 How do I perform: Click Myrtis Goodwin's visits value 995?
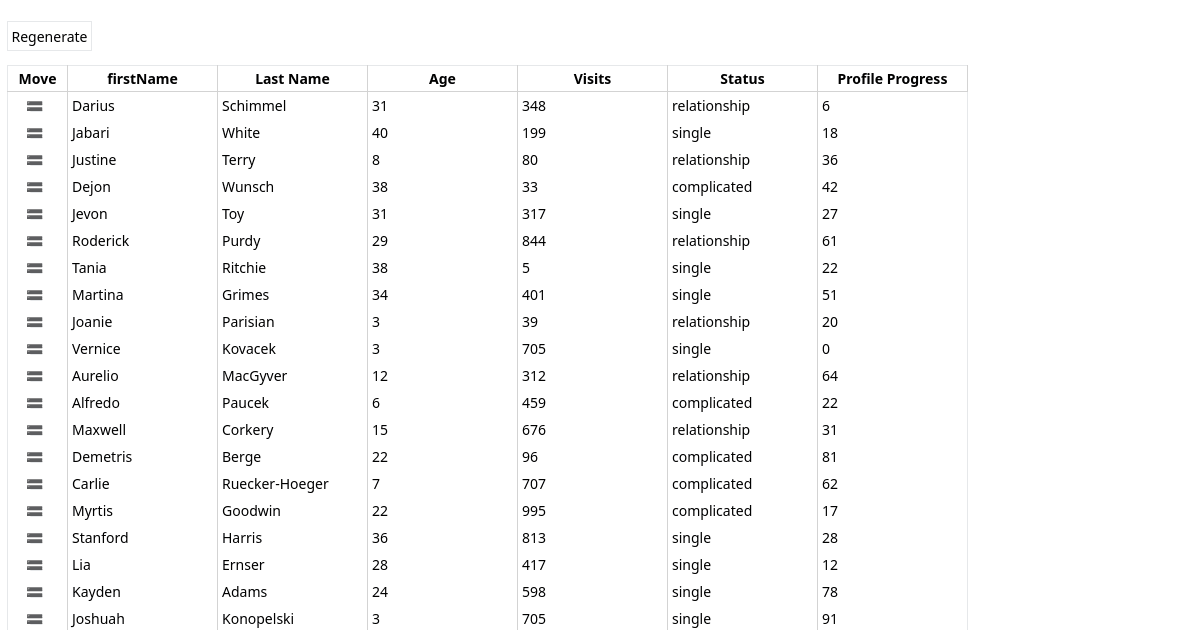click(534, 511)
